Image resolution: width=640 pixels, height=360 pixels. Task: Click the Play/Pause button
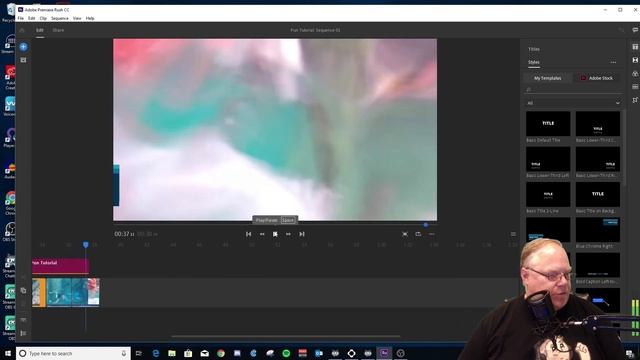(275, 234)
